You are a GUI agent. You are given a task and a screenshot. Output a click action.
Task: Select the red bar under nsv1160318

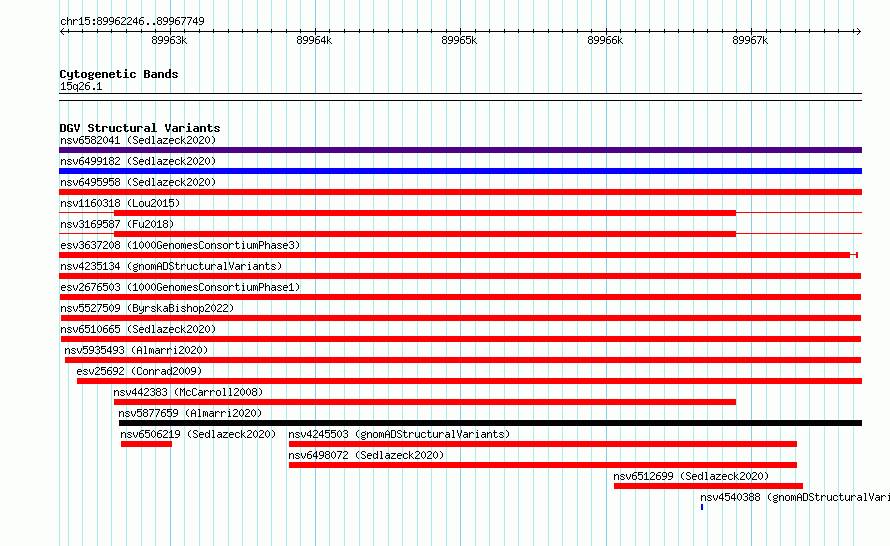click(425, 213)
